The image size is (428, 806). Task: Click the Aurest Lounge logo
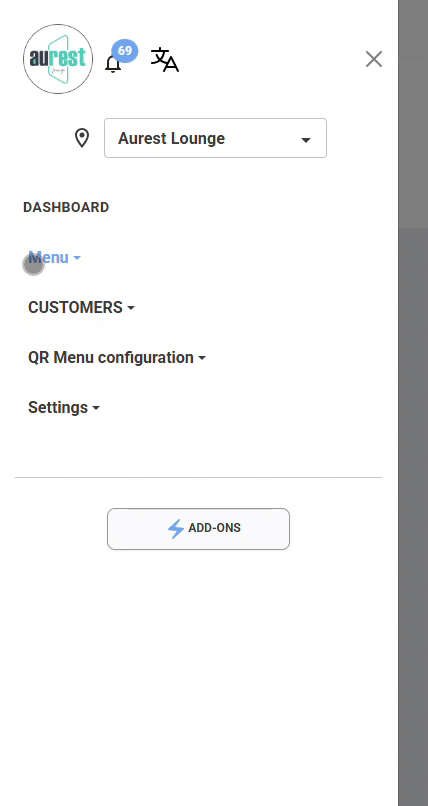tap(58, 59)
